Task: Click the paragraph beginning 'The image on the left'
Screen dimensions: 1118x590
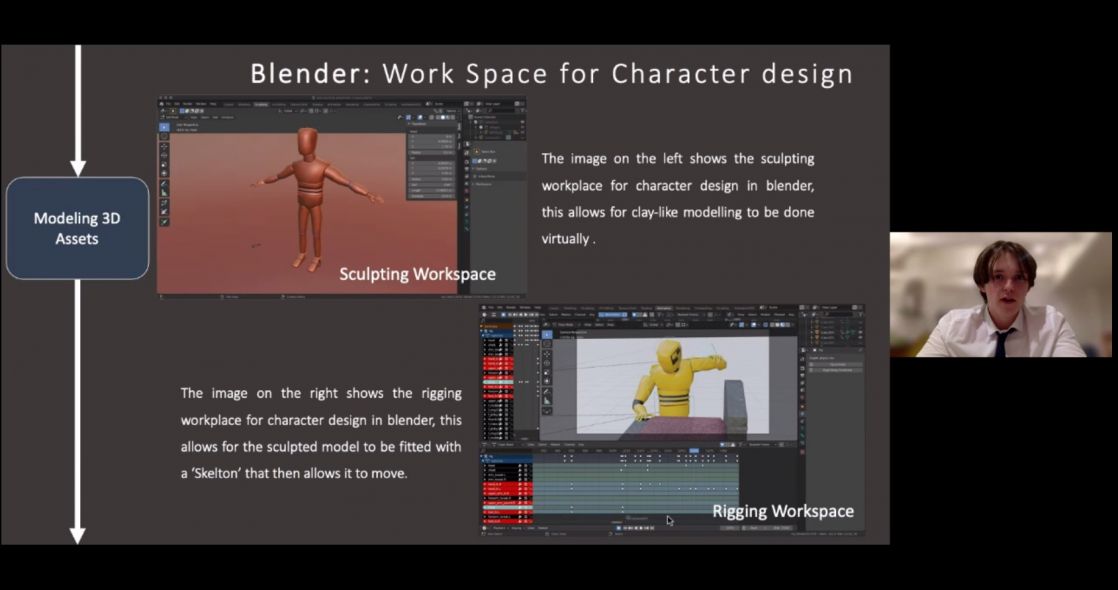Action: (677, 198)
